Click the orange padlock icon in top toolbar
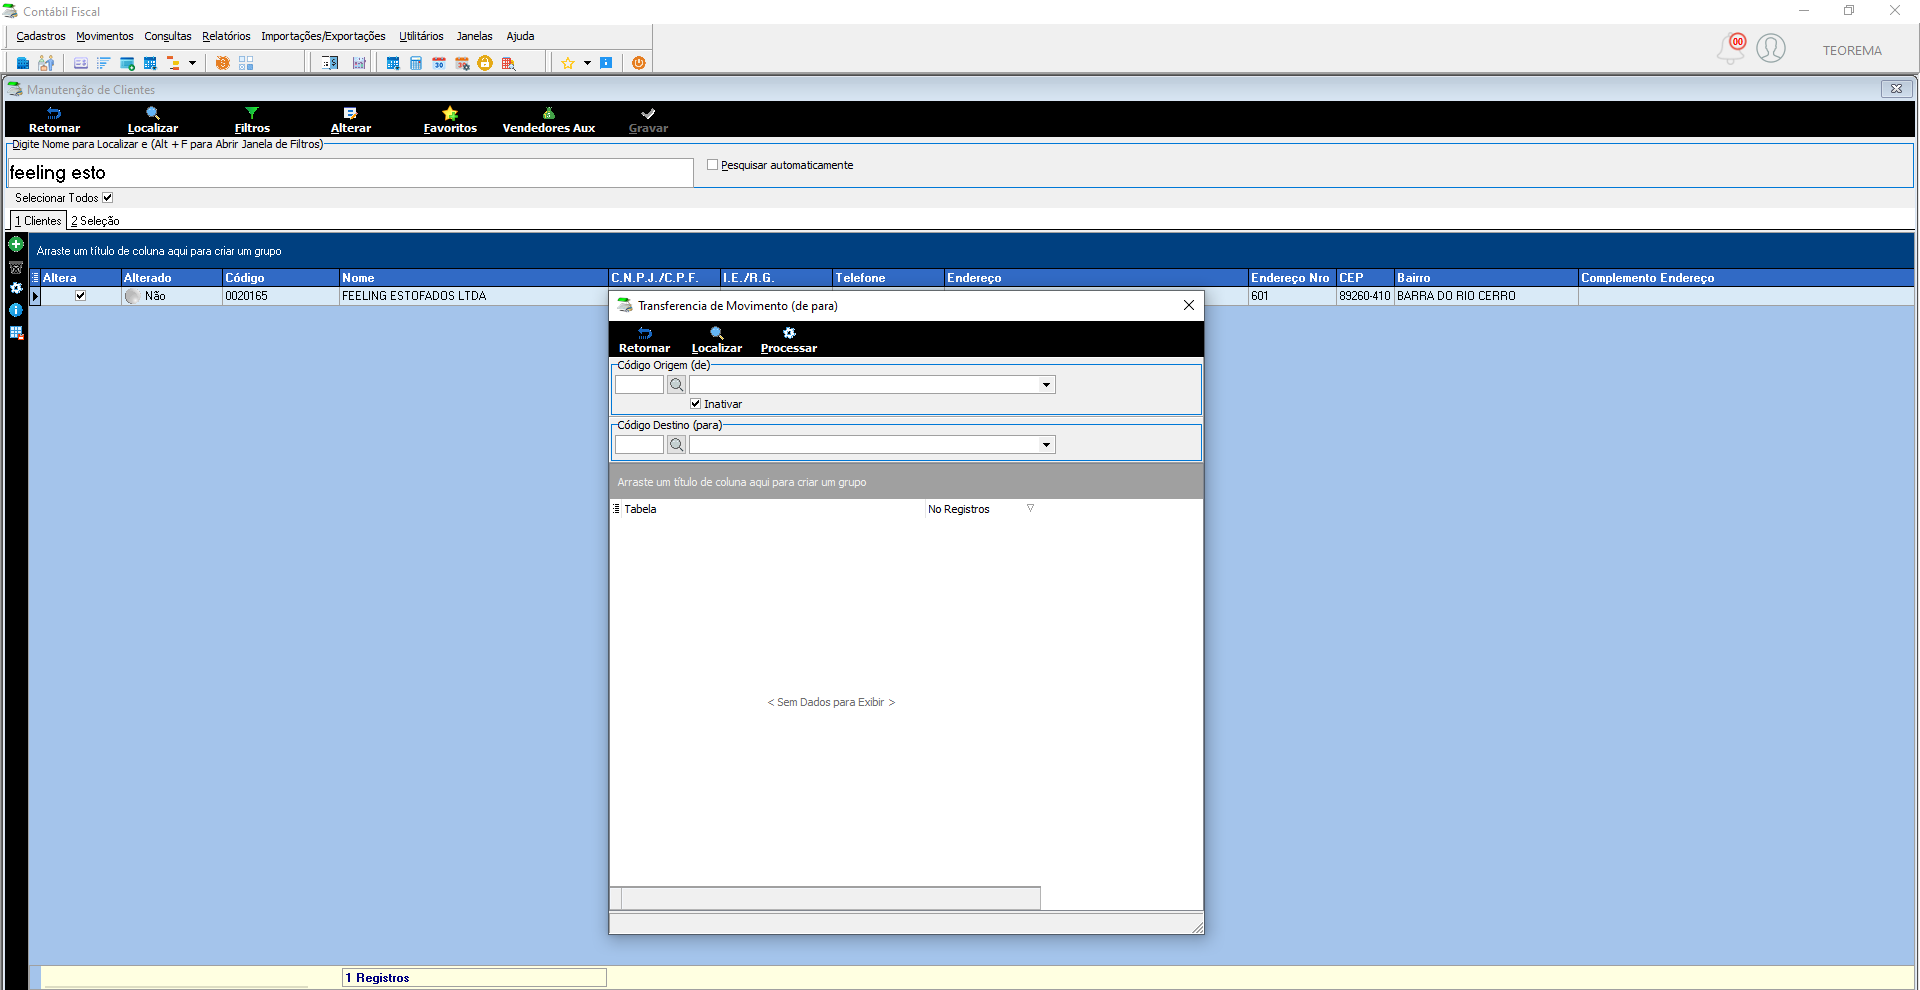The height and width of the screenshot is (990, 1920). pyautogui.click(x=485, y=63)
